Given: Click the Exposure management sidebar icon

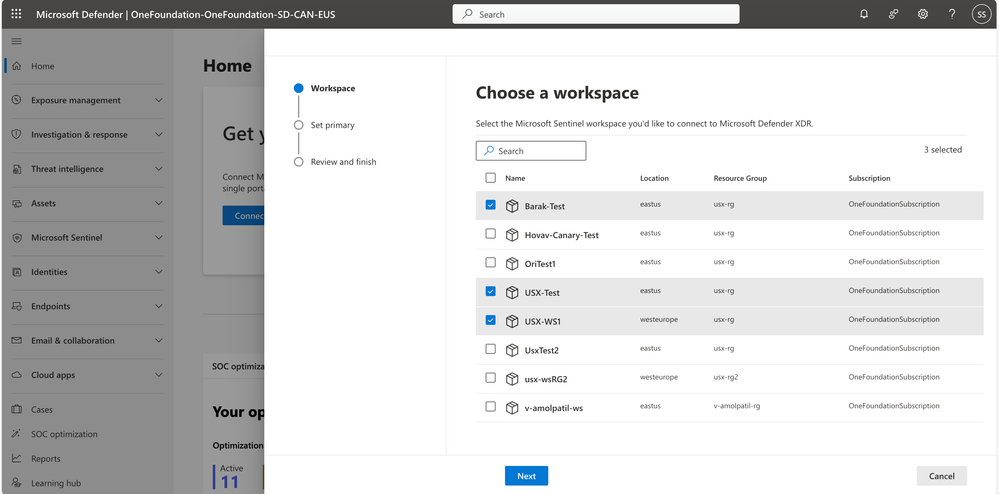Looking at the screenshot, I should 17,100.
